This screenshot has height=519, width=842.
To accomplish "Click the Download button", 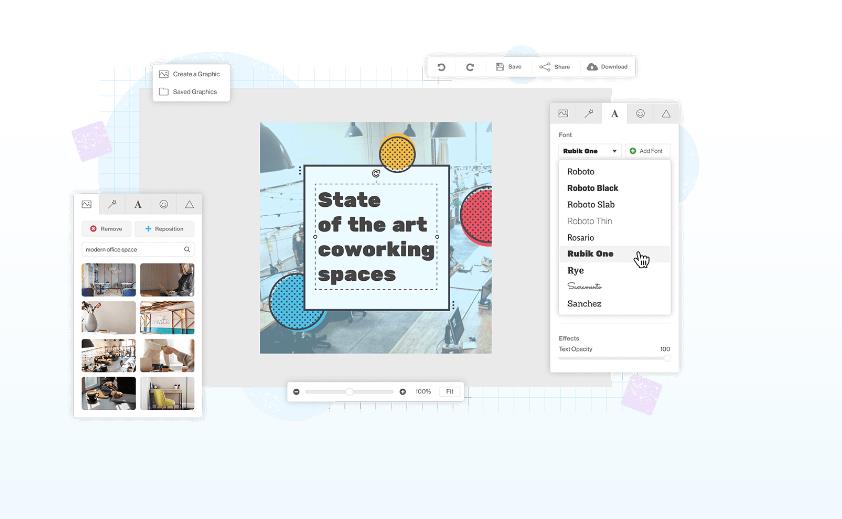I will coord(607,67).
